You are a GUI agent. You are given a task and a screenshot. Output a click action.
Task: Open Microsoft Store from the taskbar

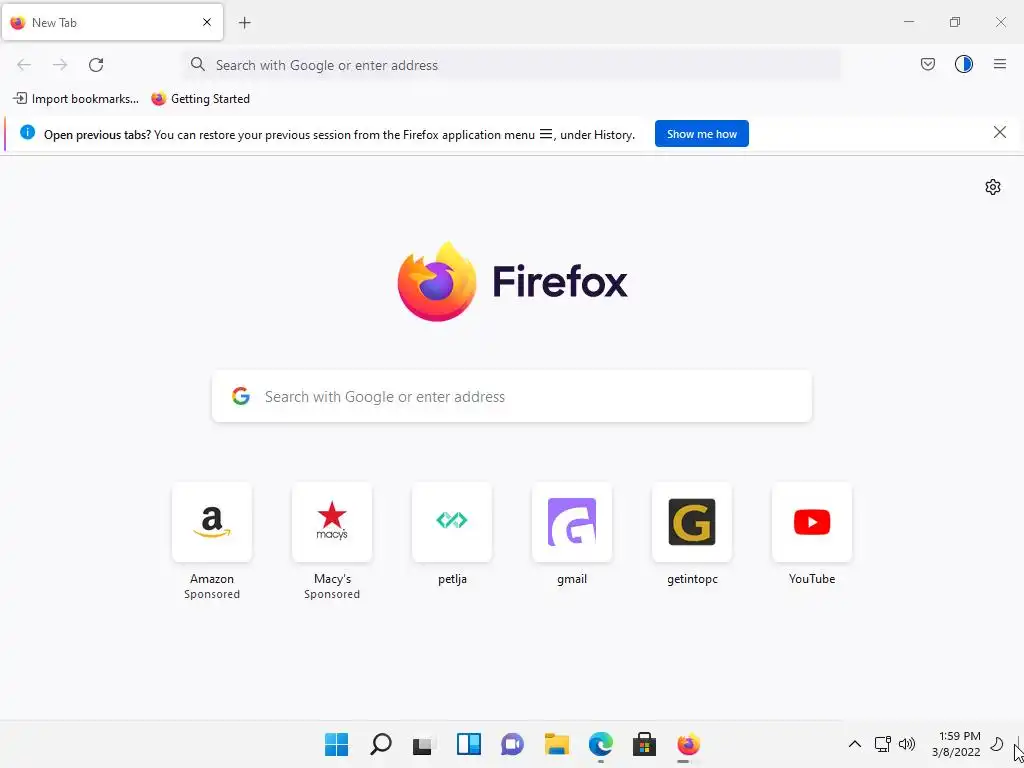click(645, 744)
